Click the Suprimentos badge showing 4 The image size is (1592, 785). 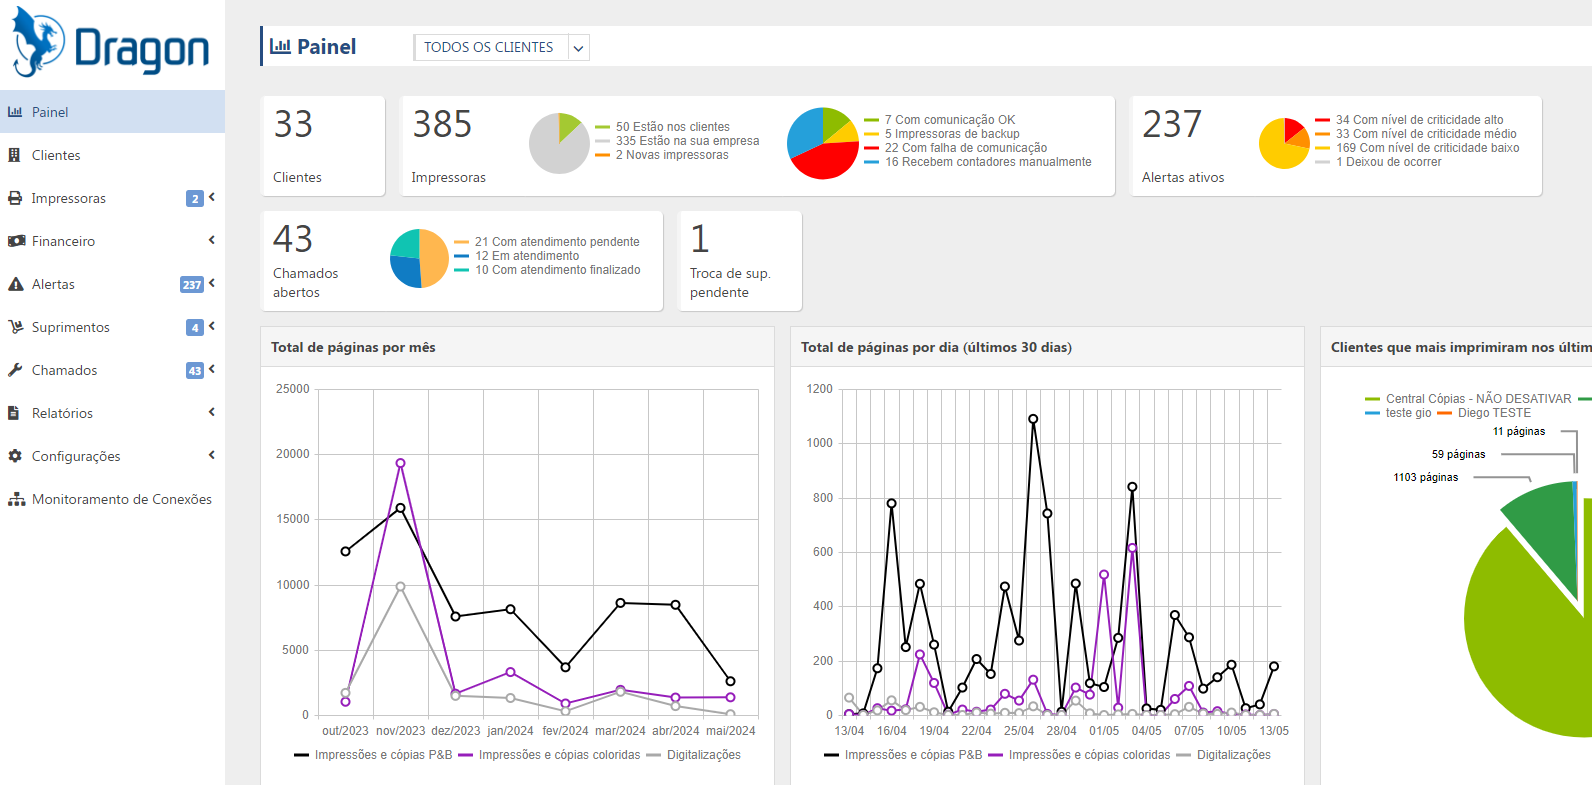pos(195,327)
